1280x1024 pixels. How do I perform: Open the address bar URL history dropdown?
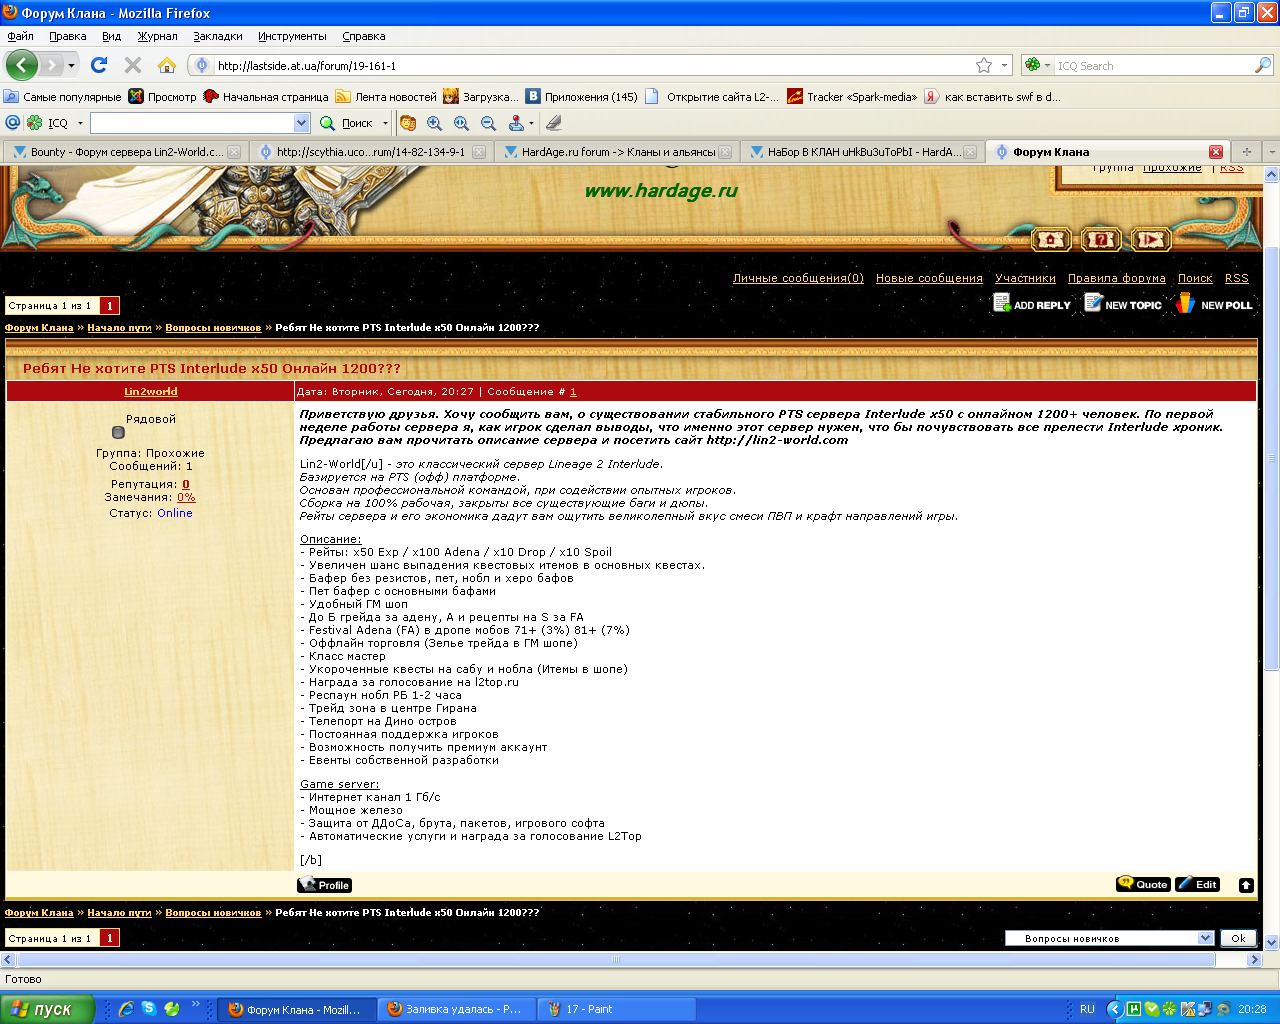[1004, 65]
